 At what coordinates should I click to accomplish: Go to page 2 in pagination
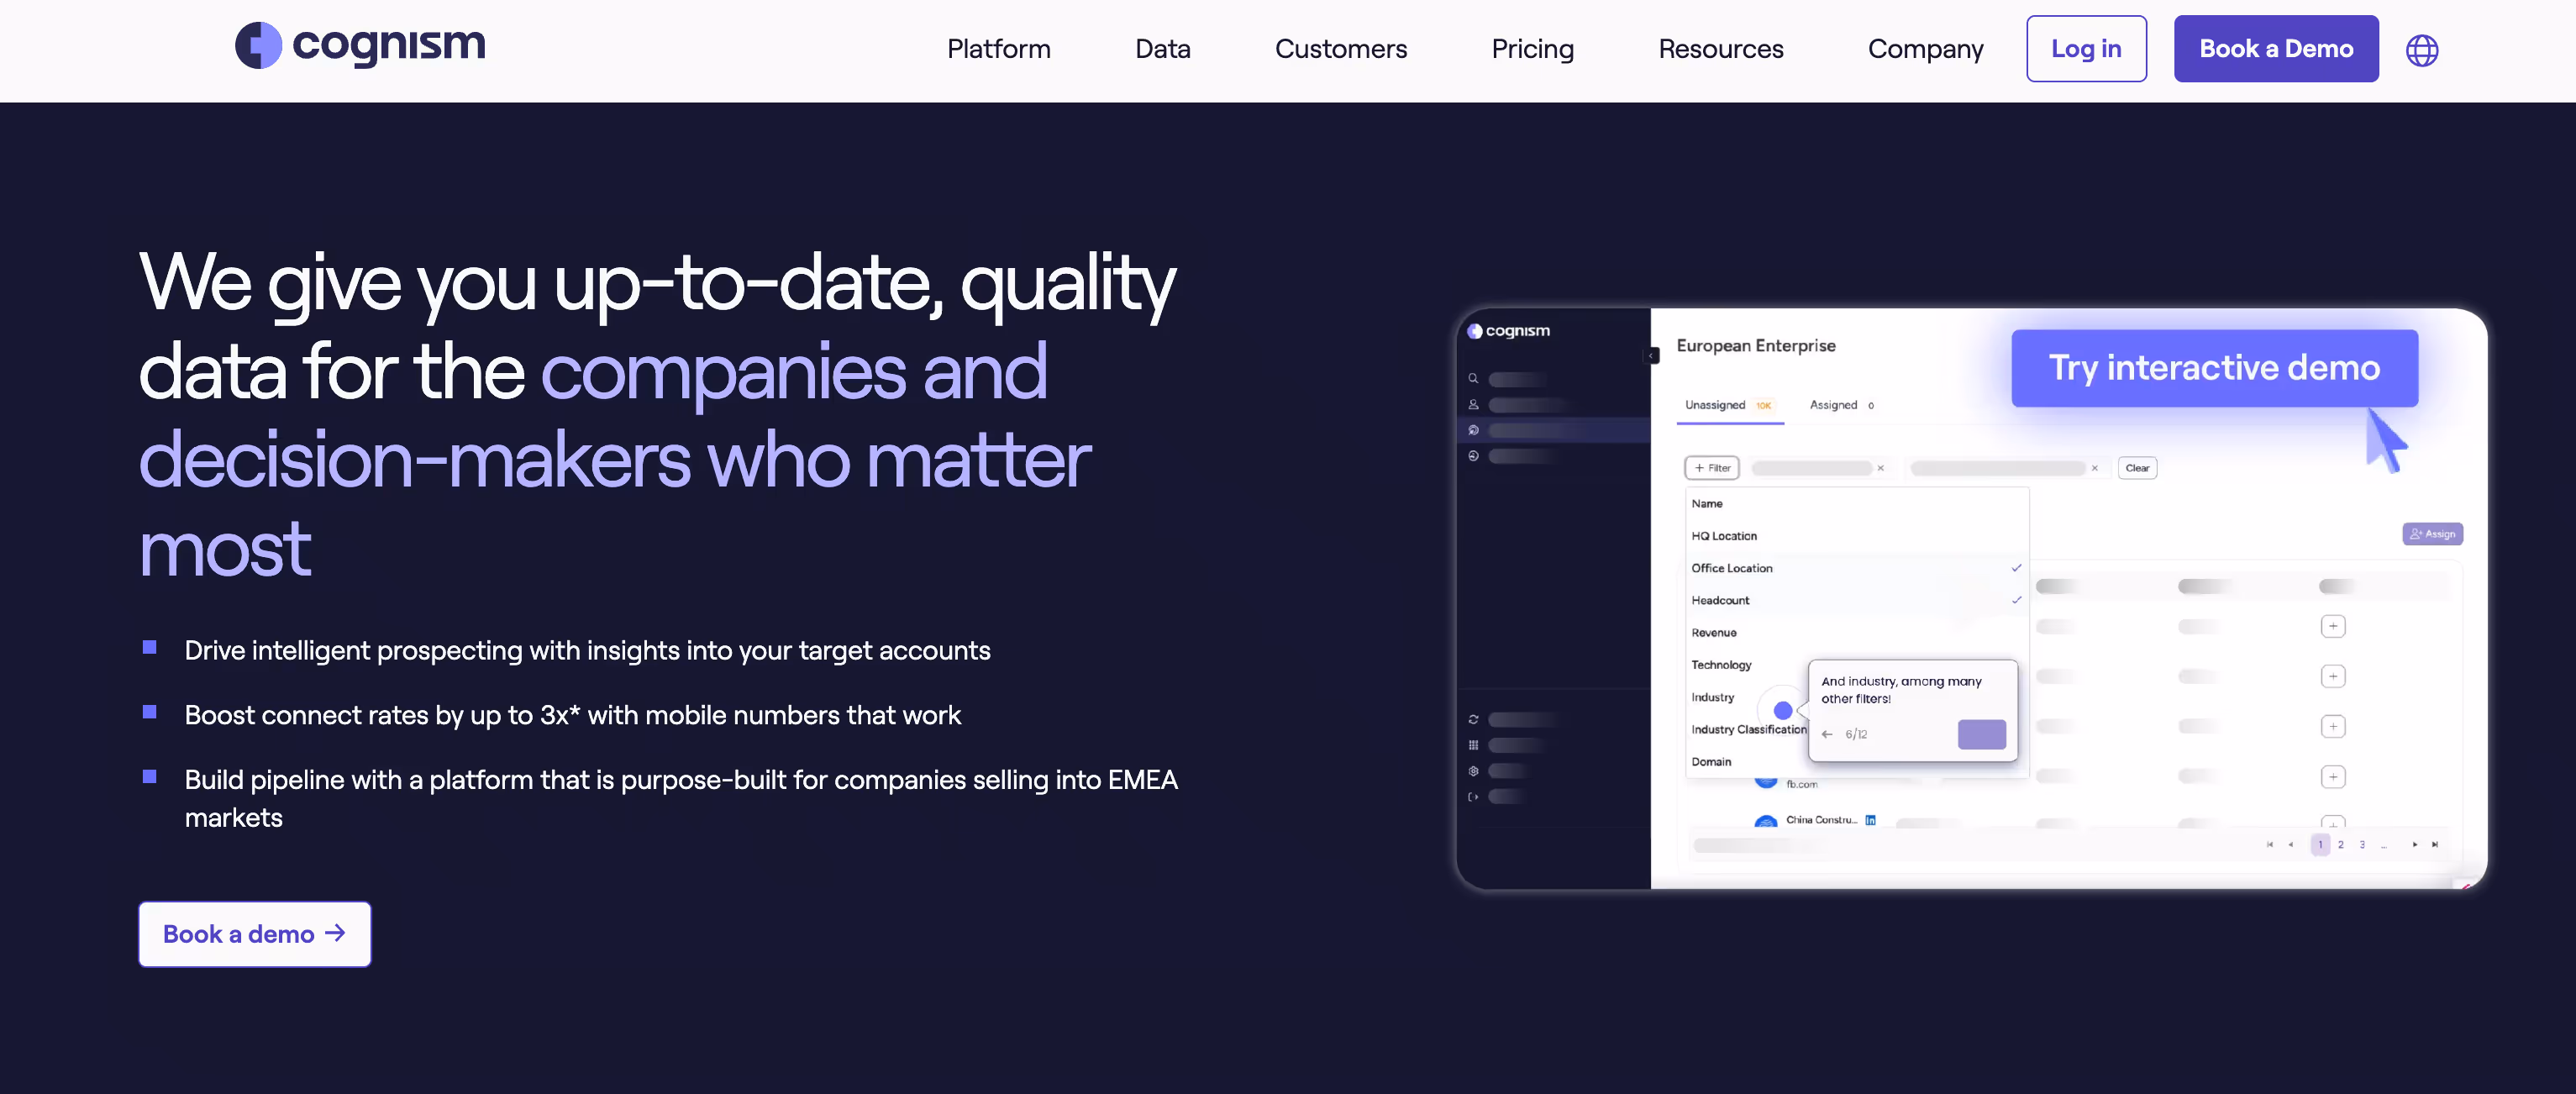tap(2340, 845)
